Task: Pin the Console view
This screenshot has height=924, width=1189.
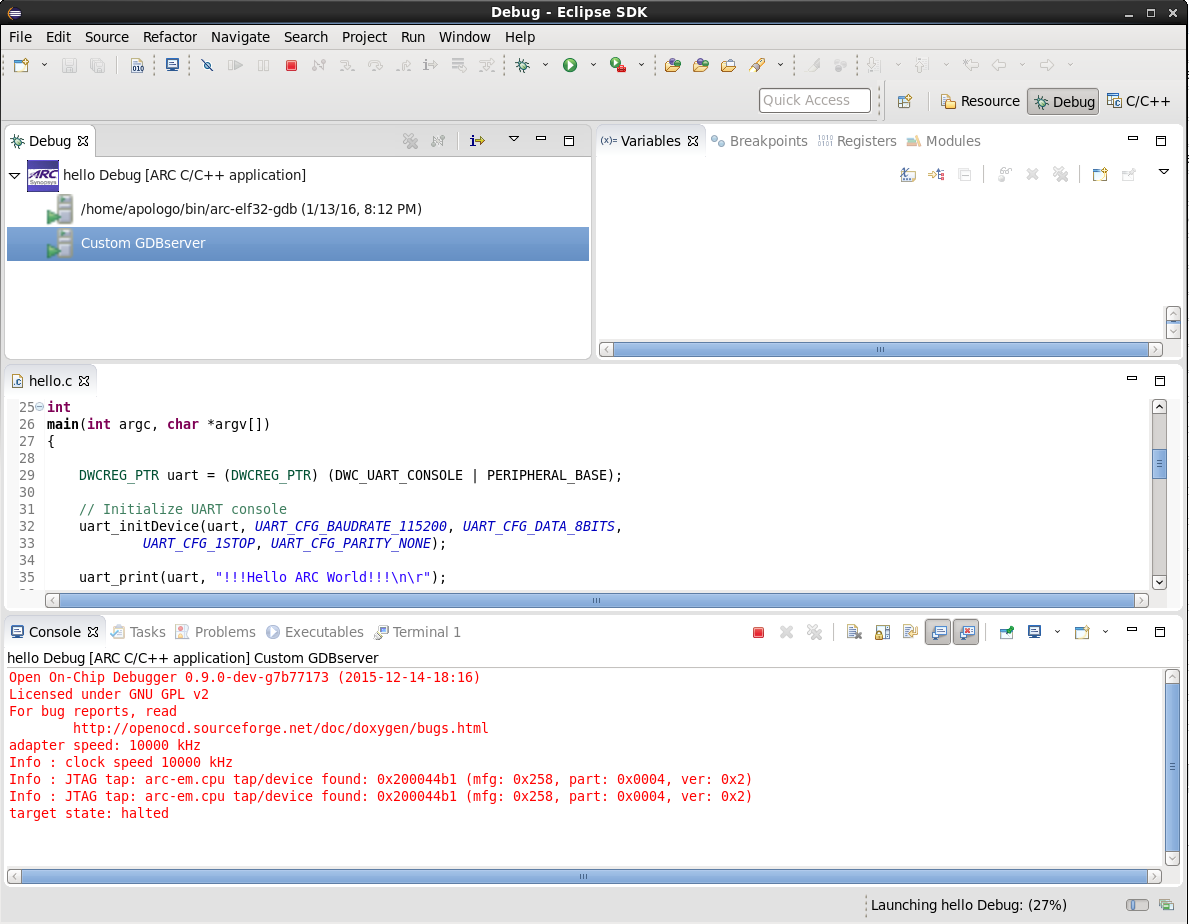Action: (1006, 632)
